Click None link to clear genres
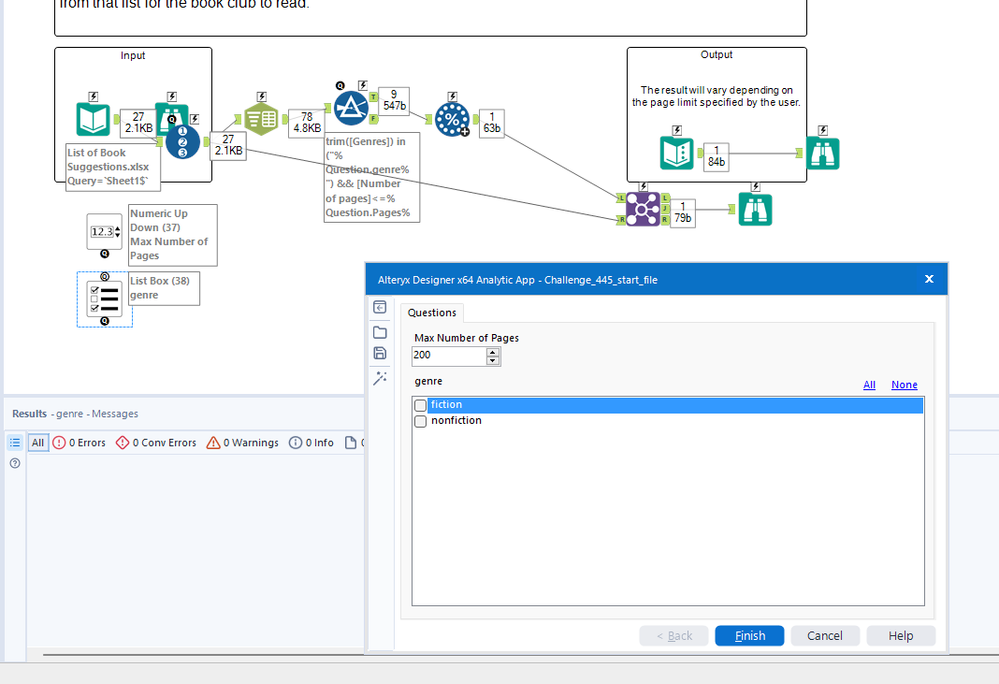The image size is (999, 684). click(904, 384)
